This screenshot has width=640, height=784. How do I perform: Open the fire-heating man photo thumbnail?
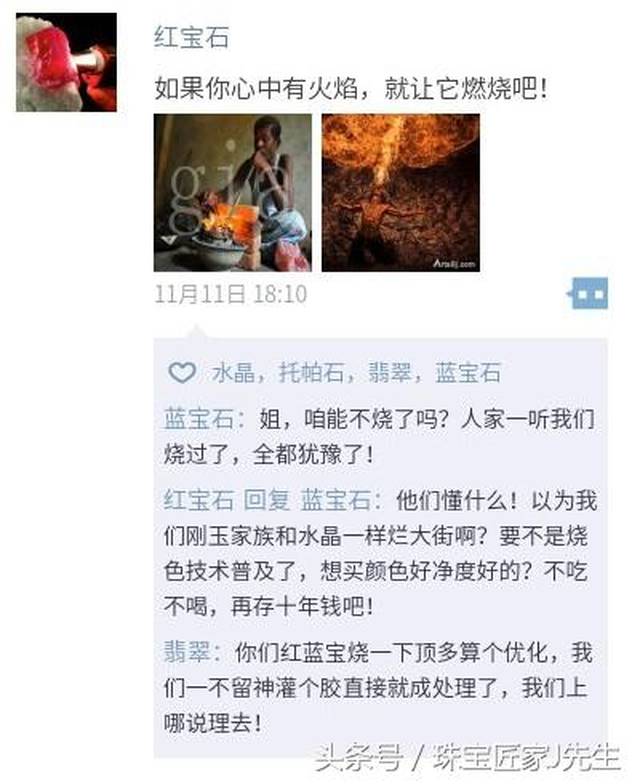(x=232, y=193)
